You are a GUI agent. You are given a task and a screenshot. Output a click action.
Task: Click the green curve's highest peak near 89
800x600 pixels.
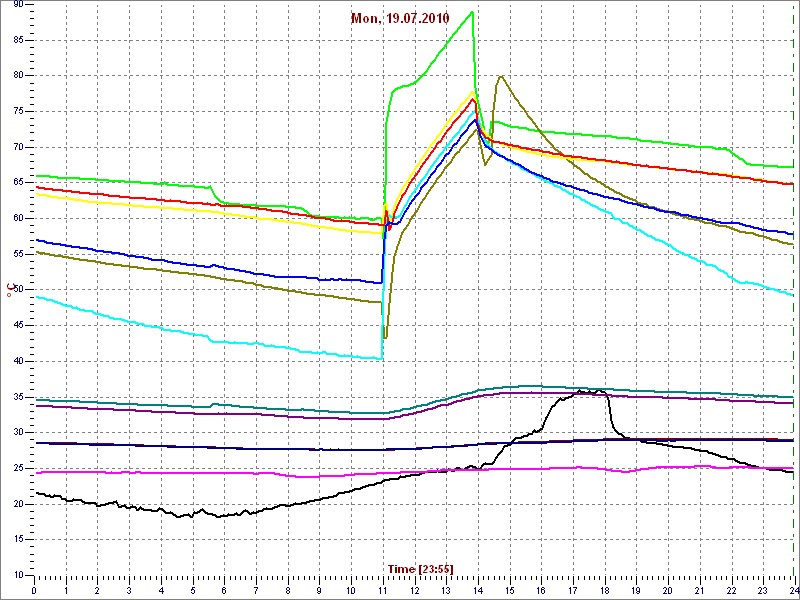click(x=472, y=12)
